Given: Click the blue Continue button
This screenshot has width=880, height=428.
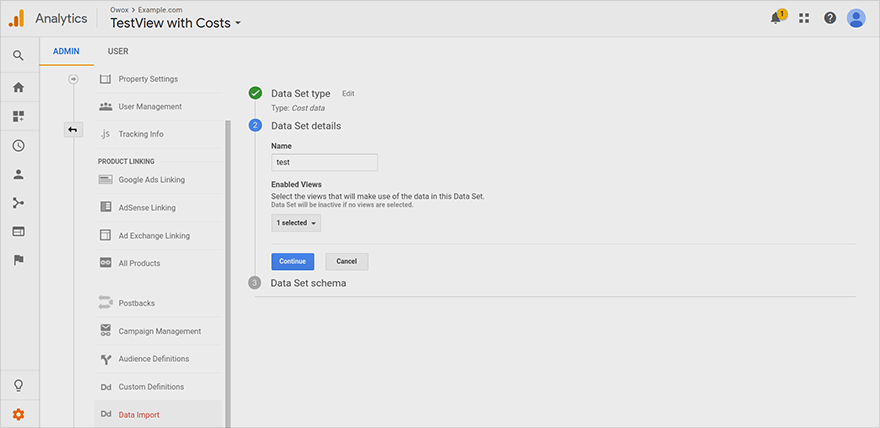Looking at the screenshot, I should 292,261.
